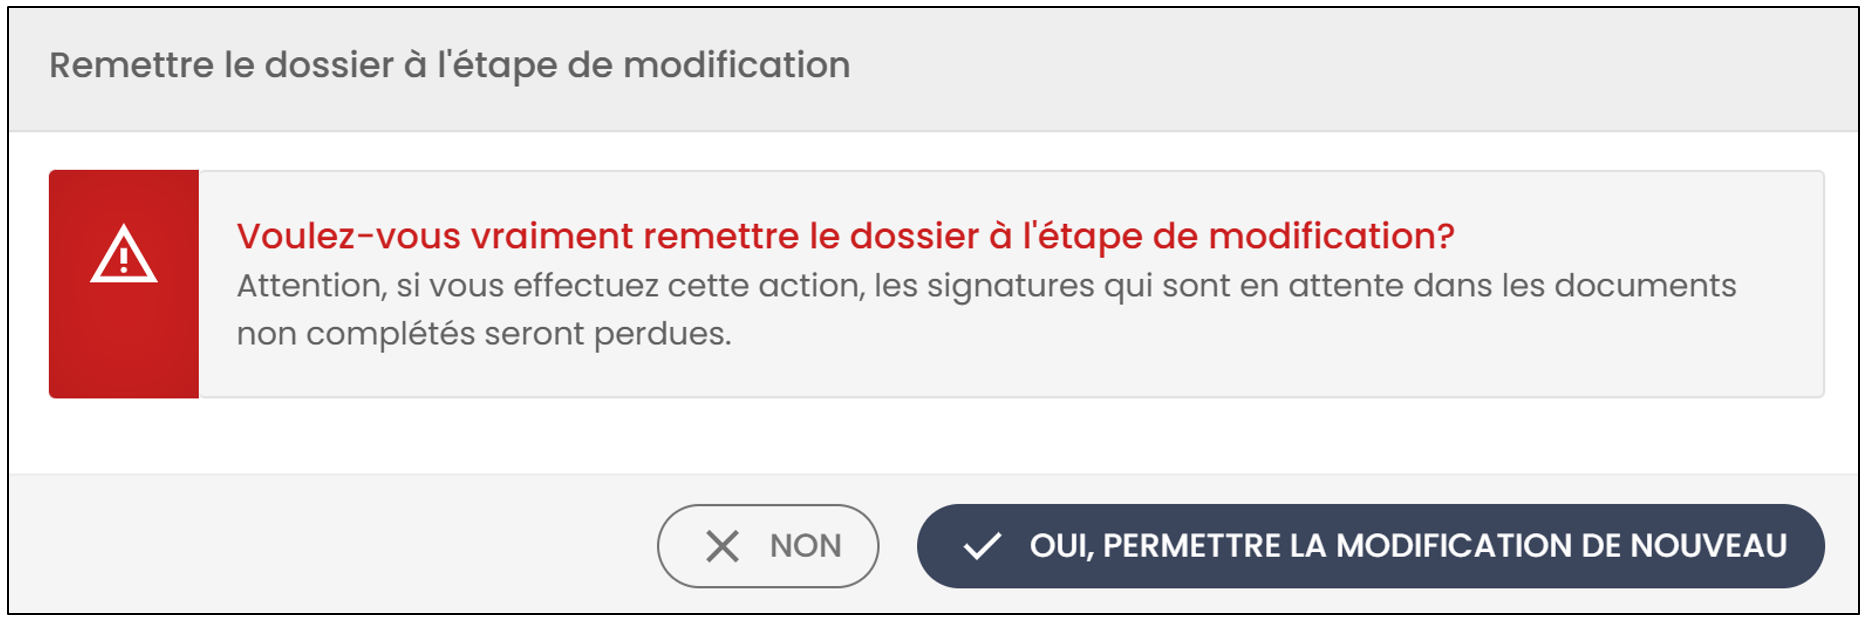
Task: Click the white space below the alert box
Action: click(x=934, y=436)
